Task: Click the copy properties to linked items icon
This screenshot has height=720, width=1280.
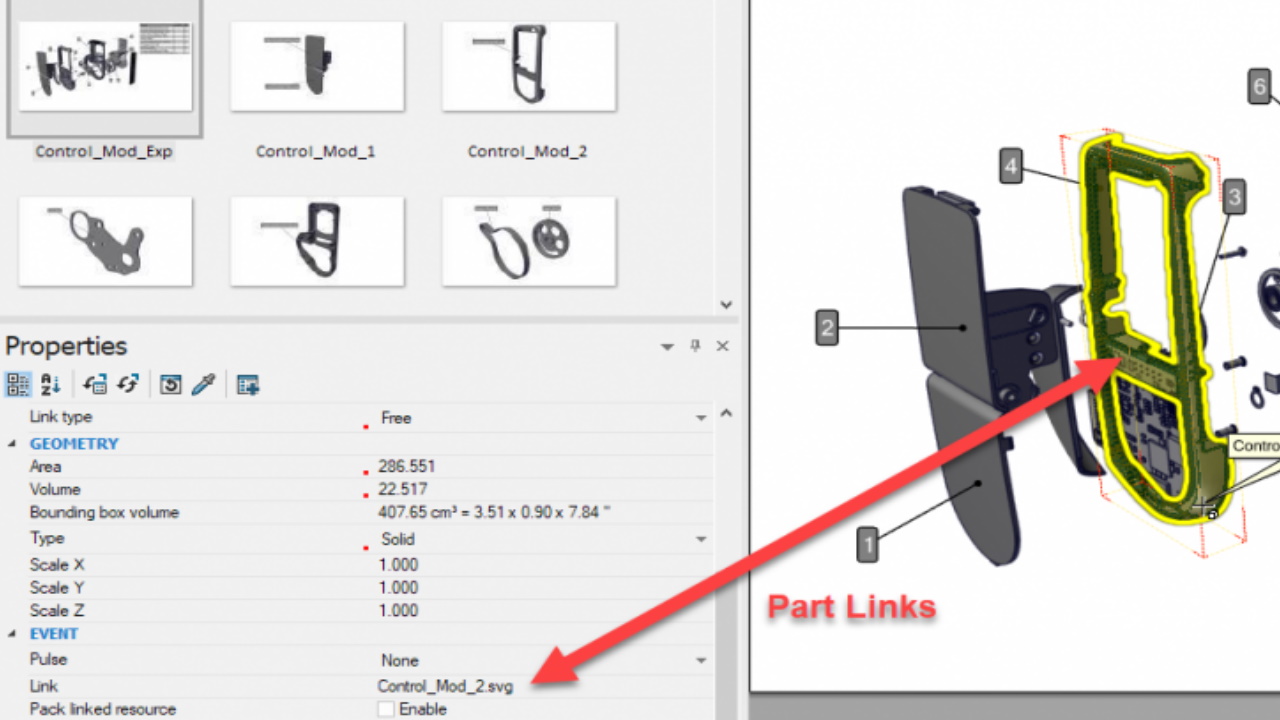Action: point(94,384)
